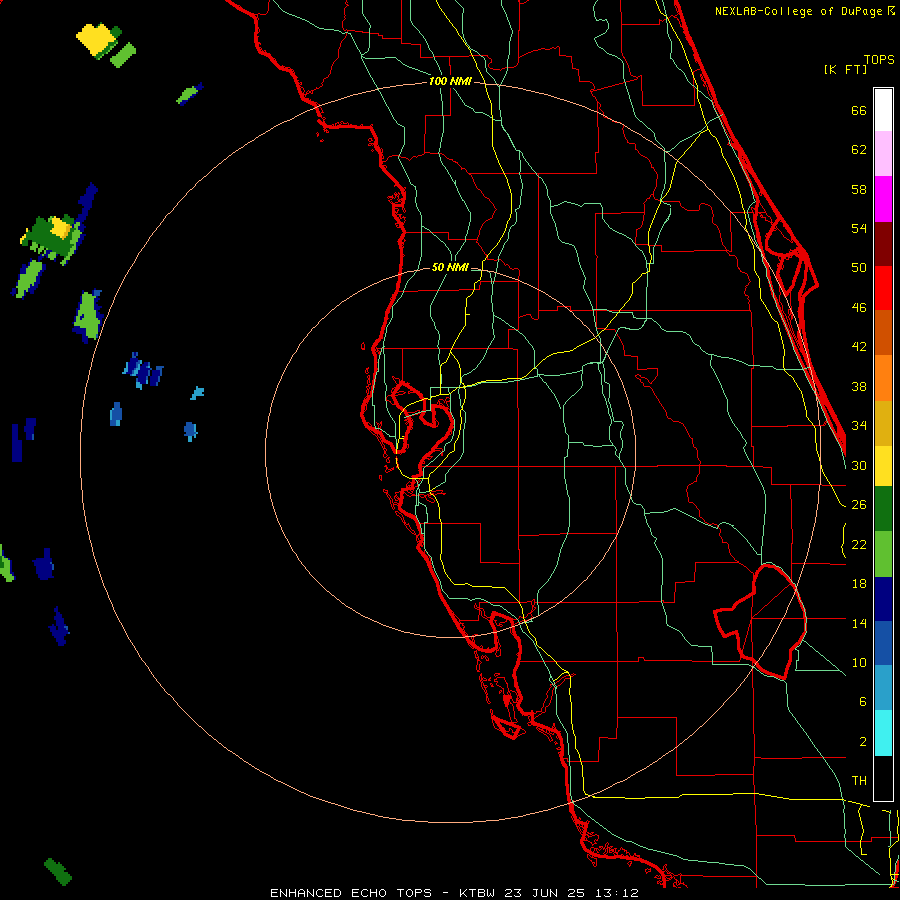Click the legend value 2
Image resolution: width=900 pixels, height=900 pixels.
[862, 741]
